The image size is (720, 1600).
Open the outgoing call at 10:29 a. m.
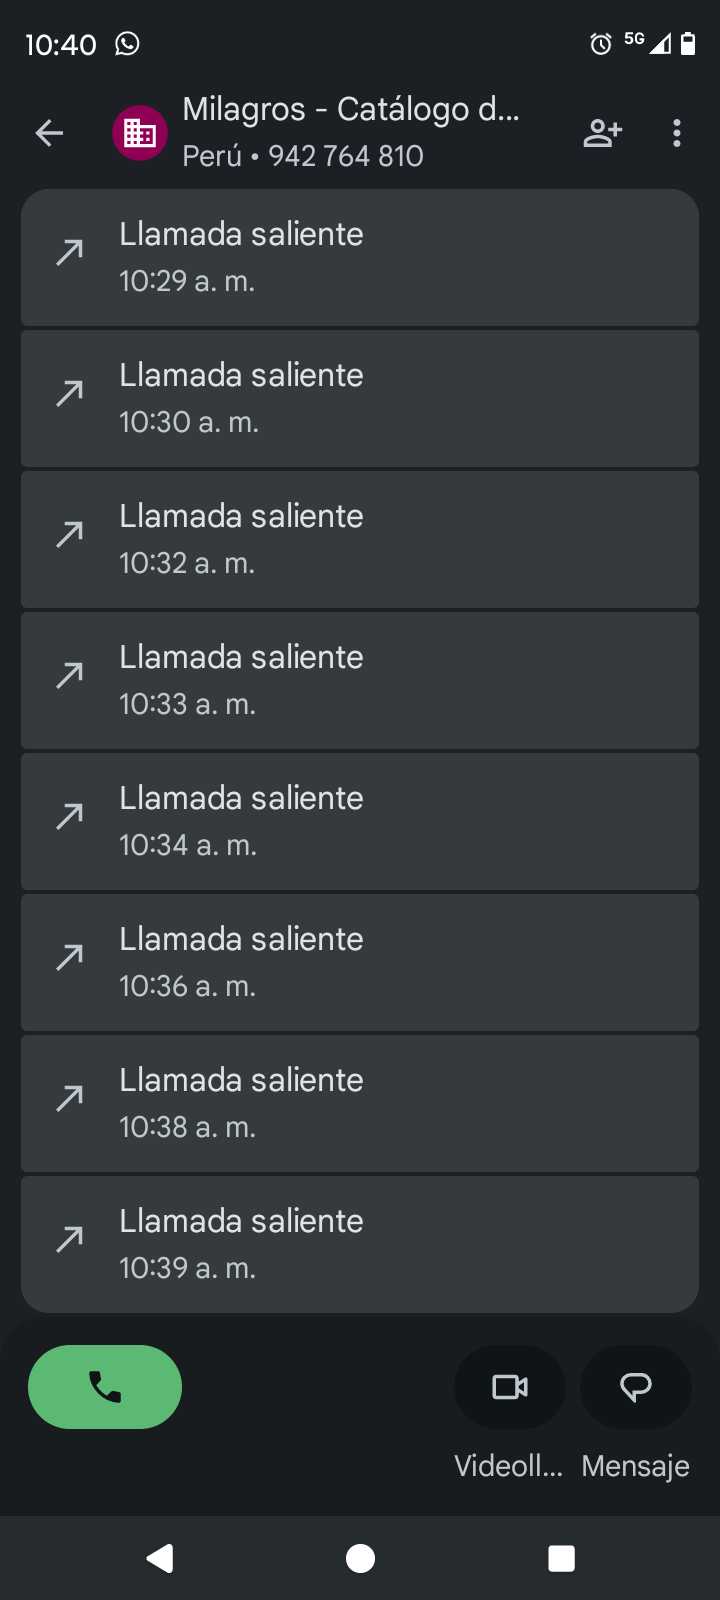tap(360, 257)
